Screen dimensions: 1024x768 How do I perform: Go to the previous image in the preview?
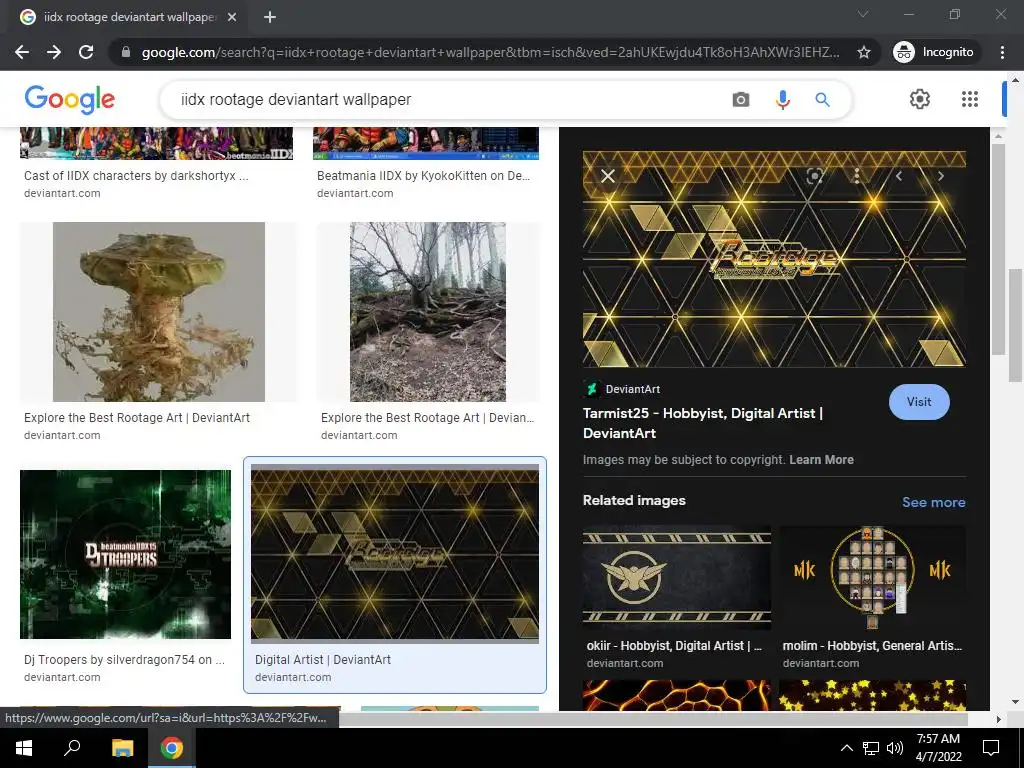pos(899,176)
